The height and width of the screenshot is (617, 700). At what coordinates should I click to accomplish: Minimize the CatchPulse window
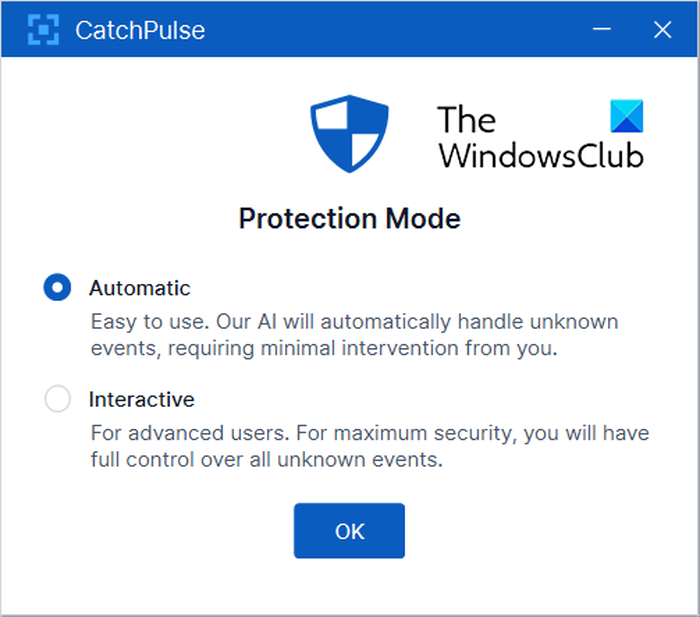604,30
